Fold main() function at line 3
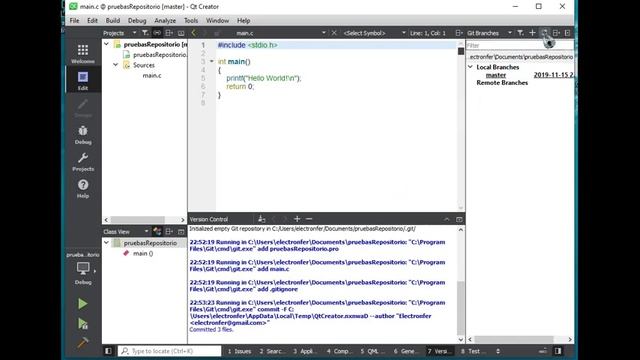Image resolution: width=640 pixels, height=360 pixels. tap(212, 61)
